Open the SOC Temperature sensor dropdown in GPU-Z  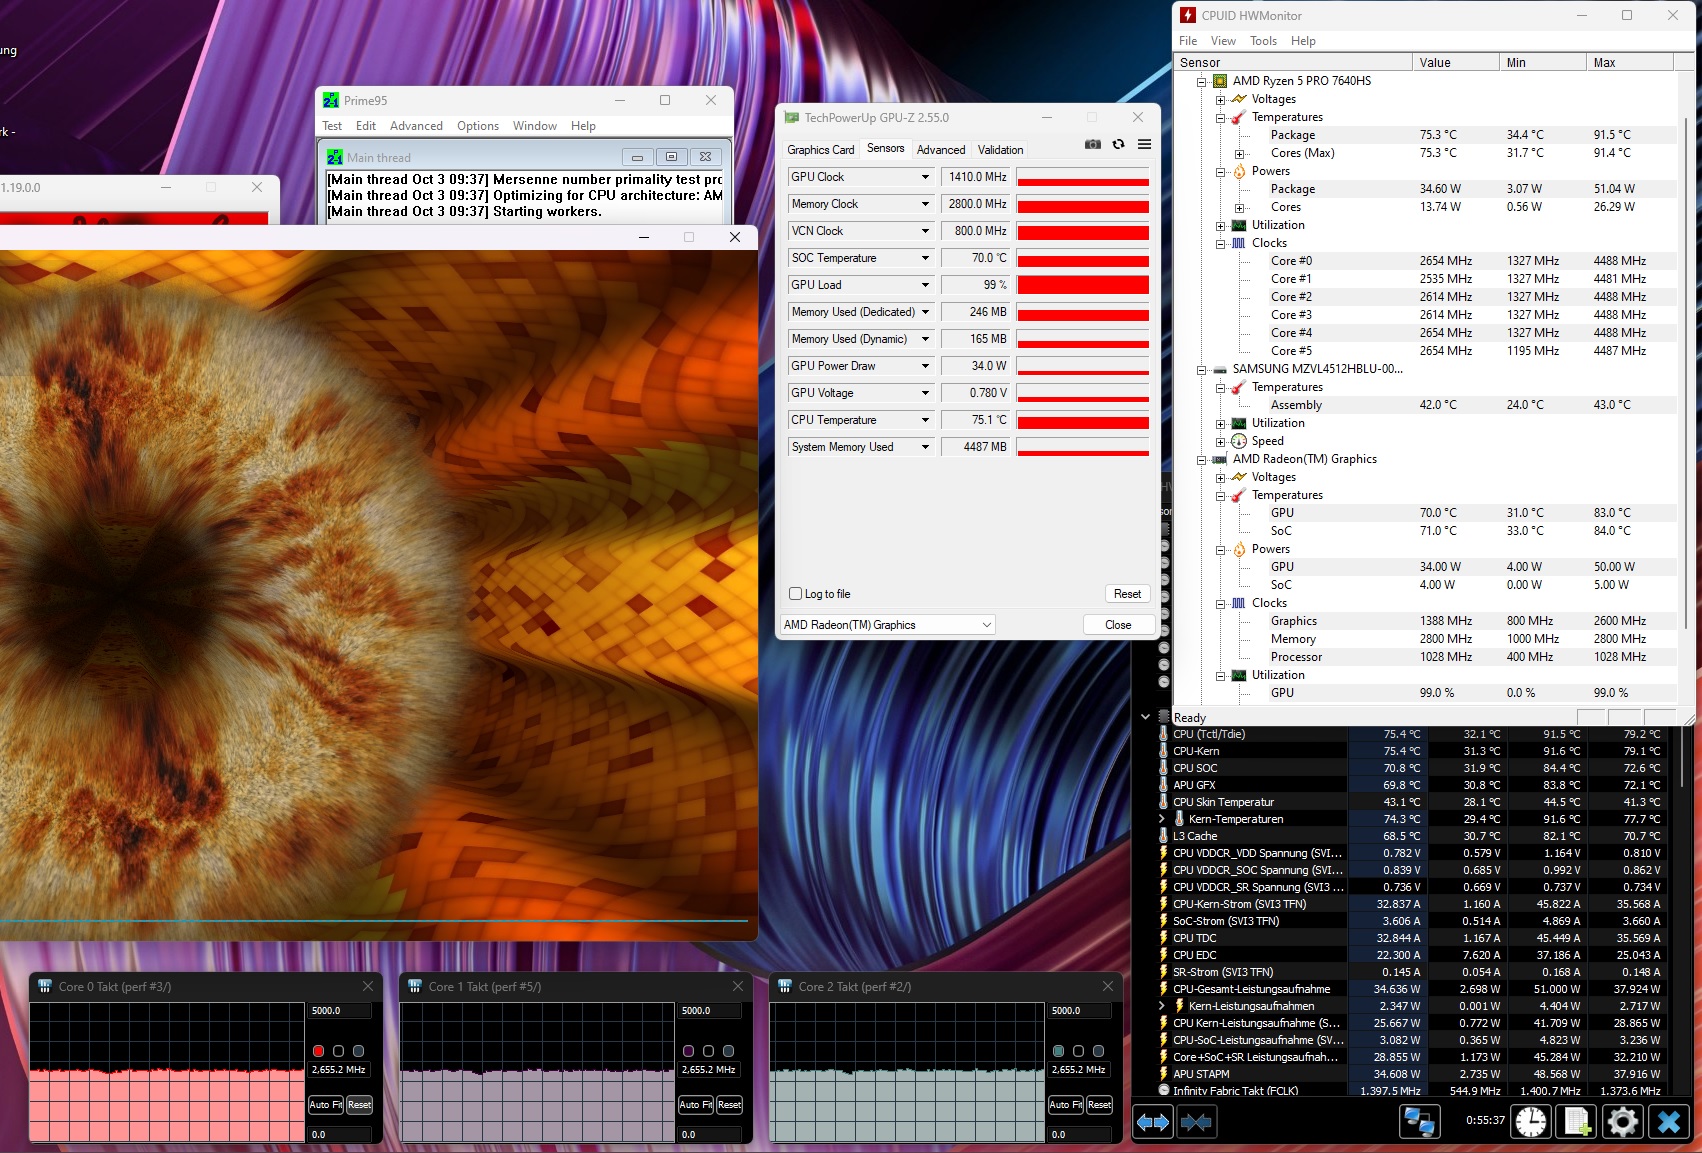tap(925, 258)
